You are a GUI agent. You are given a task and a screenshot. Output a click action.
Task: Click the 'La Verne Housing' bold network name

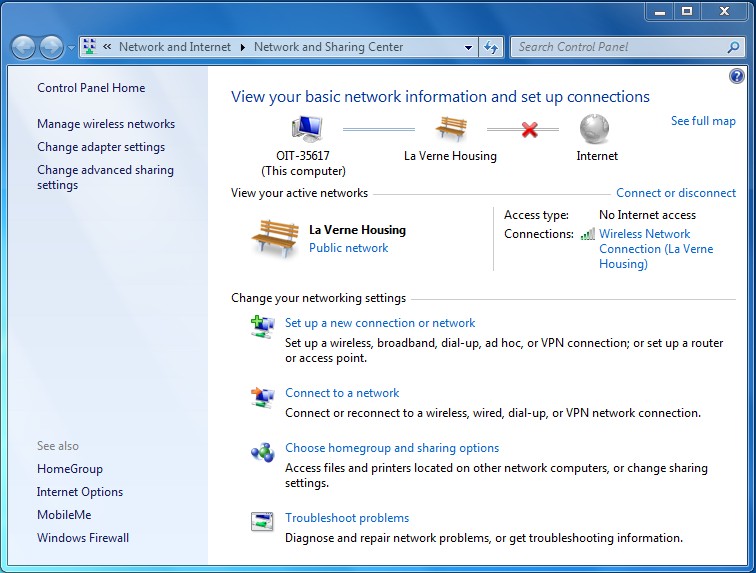click(x=357, y=230)
